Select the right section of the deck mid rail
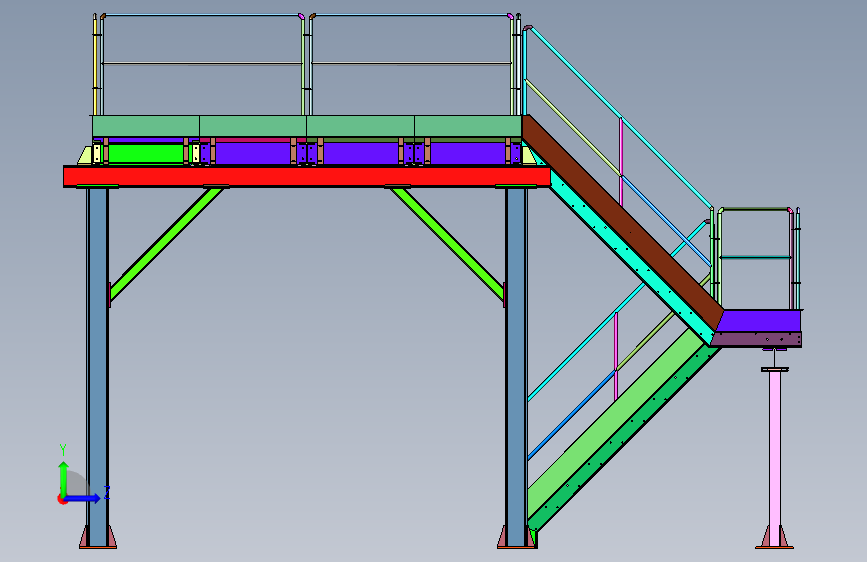This screenshot has height=562, width=867. click(411, 63)
